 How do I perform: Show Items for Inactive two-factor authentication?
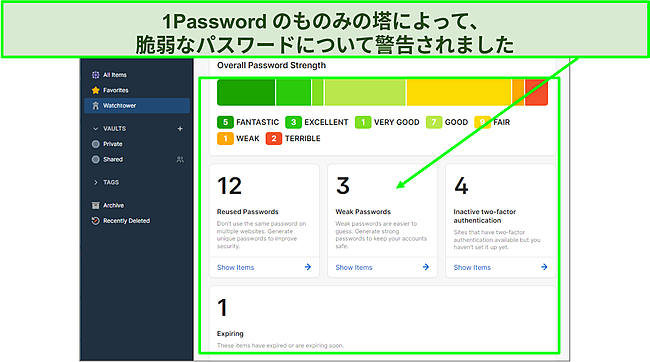point(472,267)
